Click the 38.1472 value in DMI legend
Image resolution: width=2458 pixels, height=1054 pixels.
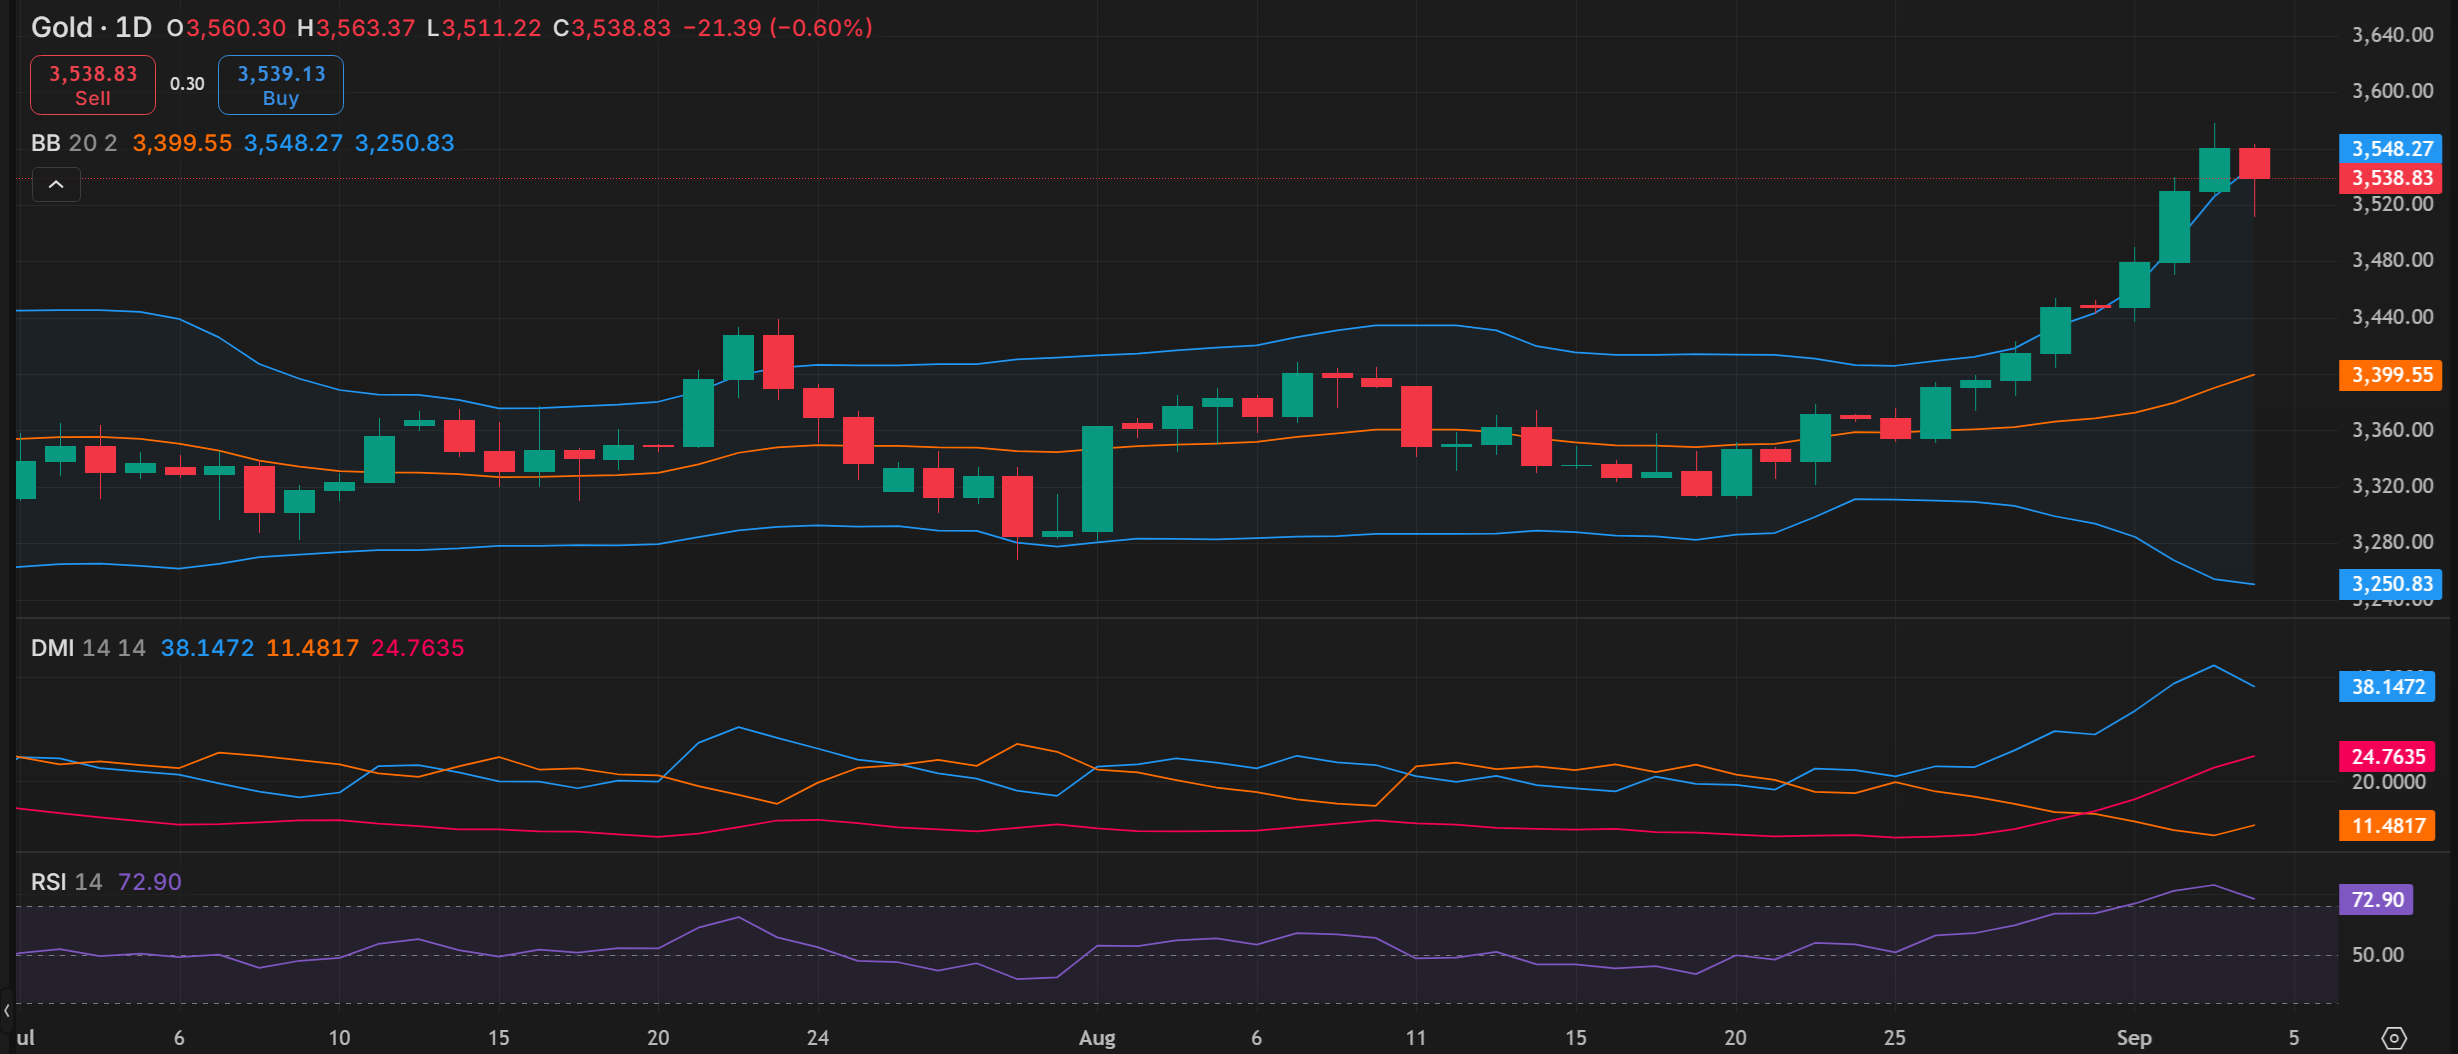(207, 648)
